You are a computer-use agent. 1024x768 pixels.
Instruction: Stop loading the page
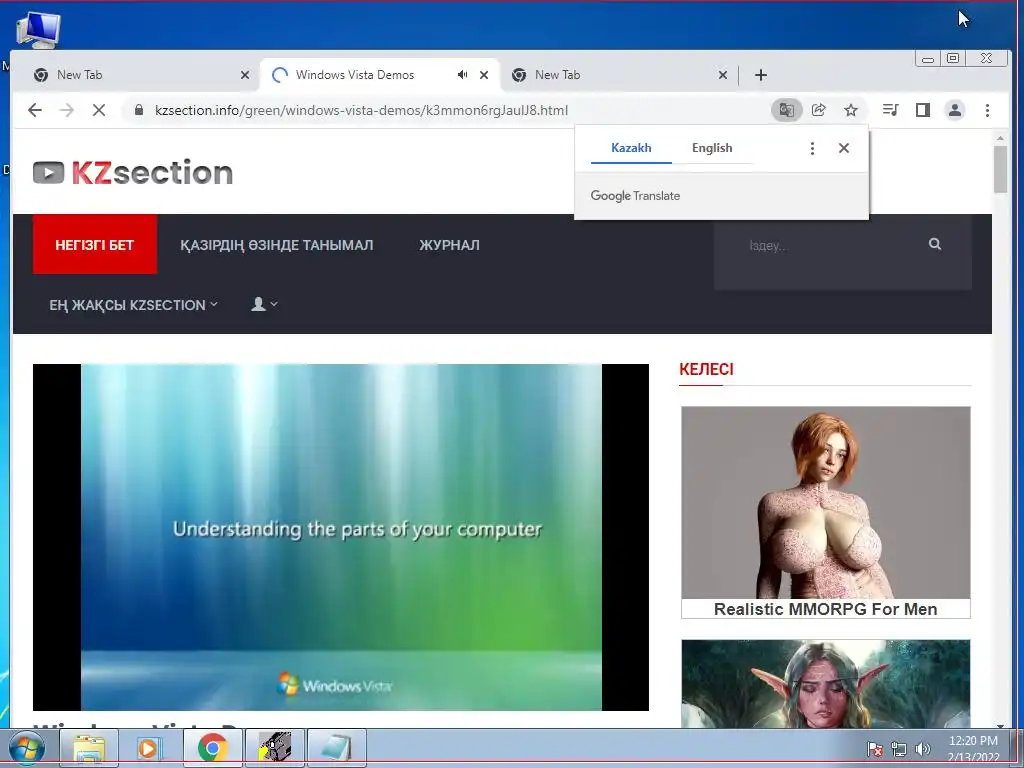click(99, 110)
